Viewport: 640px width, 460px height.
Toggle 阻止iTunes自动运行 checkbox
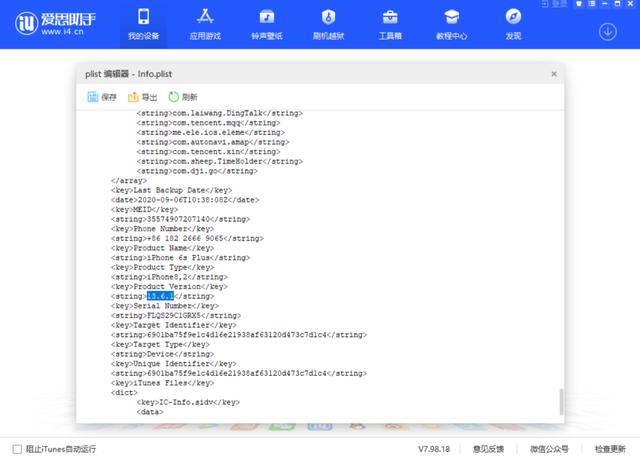click(x=17, y=449)
